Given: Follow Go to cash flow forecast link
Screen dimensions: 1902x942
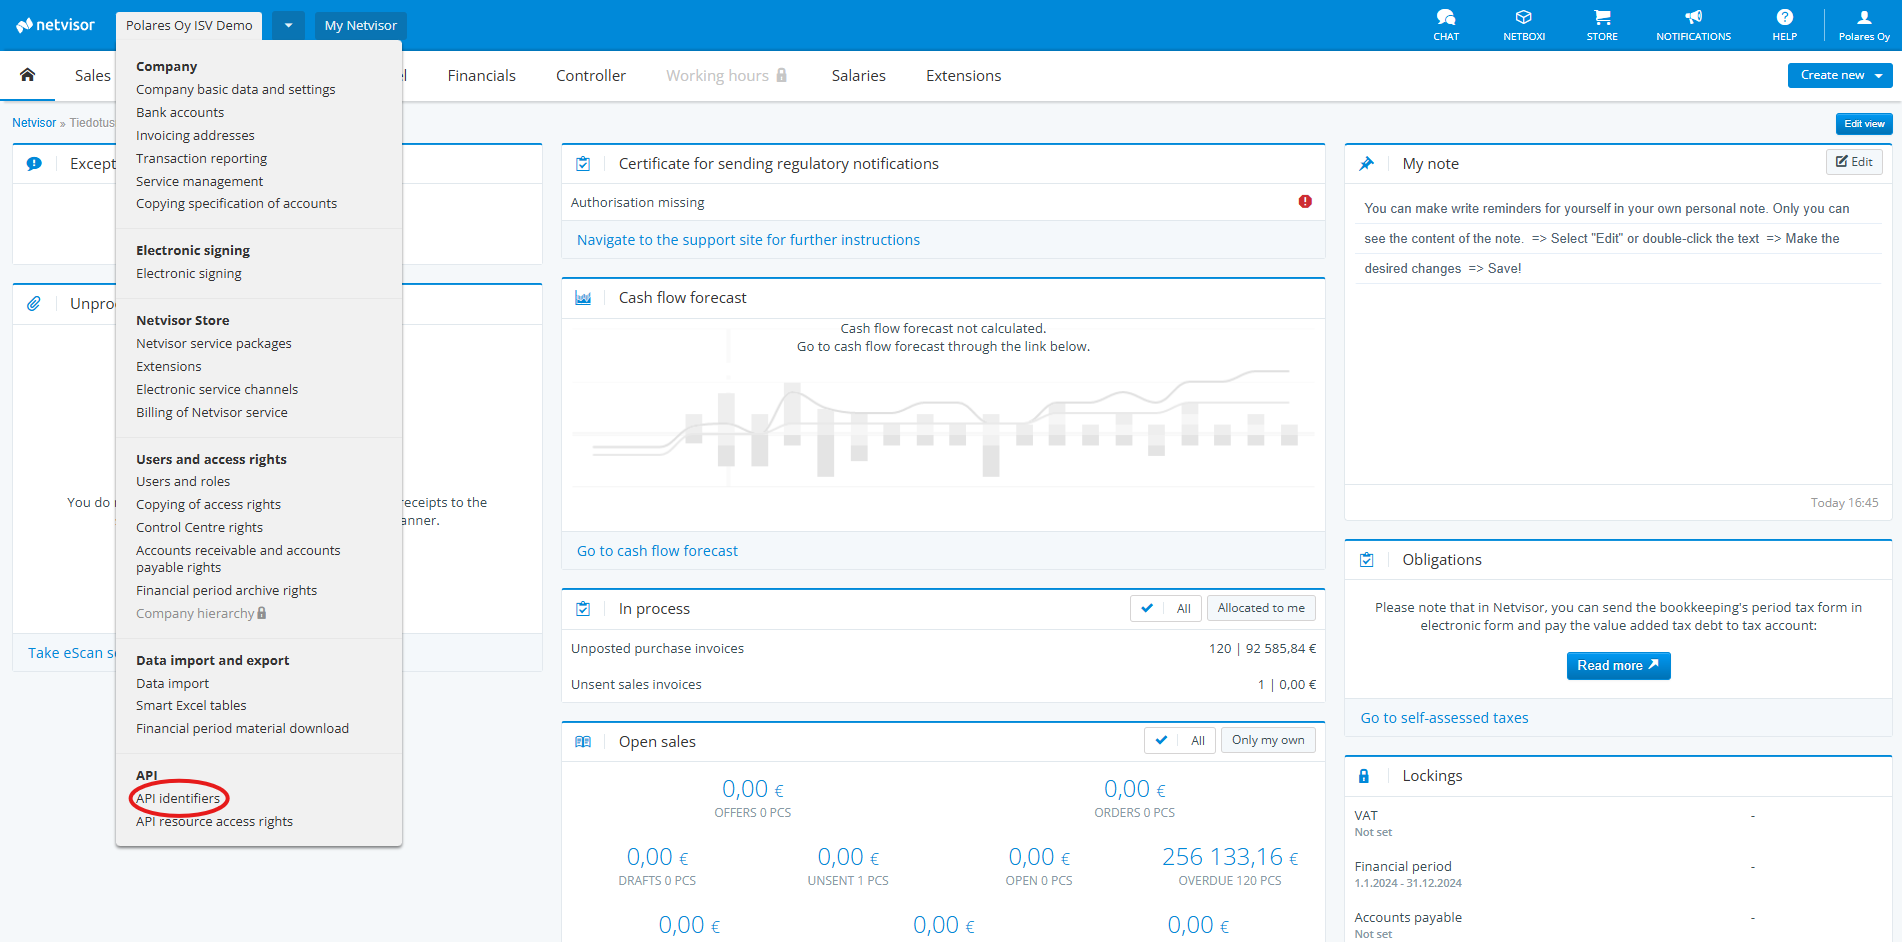Looking at the screenshot, I should pos(657,551).
